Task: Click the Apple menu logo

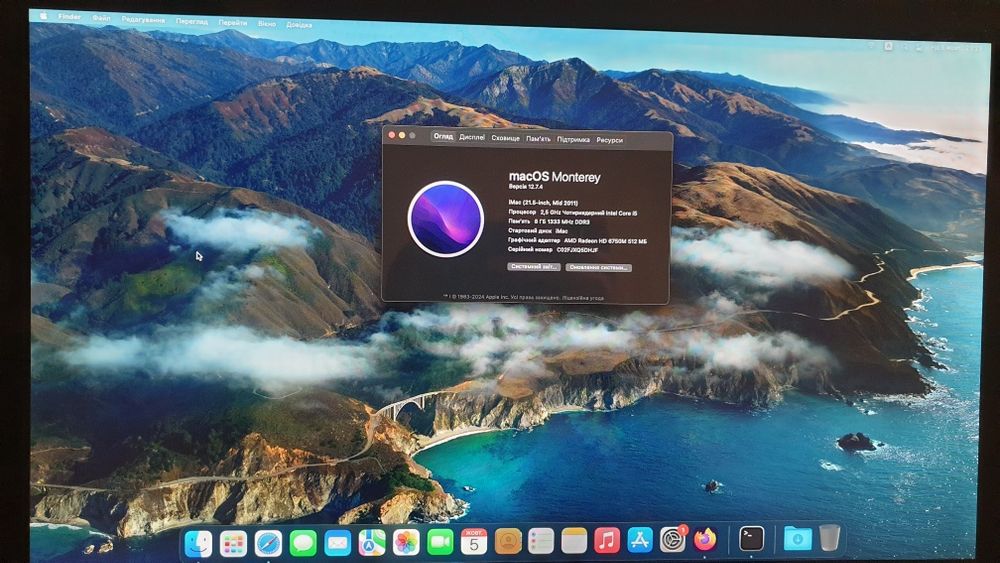Action: click(43, 15)
